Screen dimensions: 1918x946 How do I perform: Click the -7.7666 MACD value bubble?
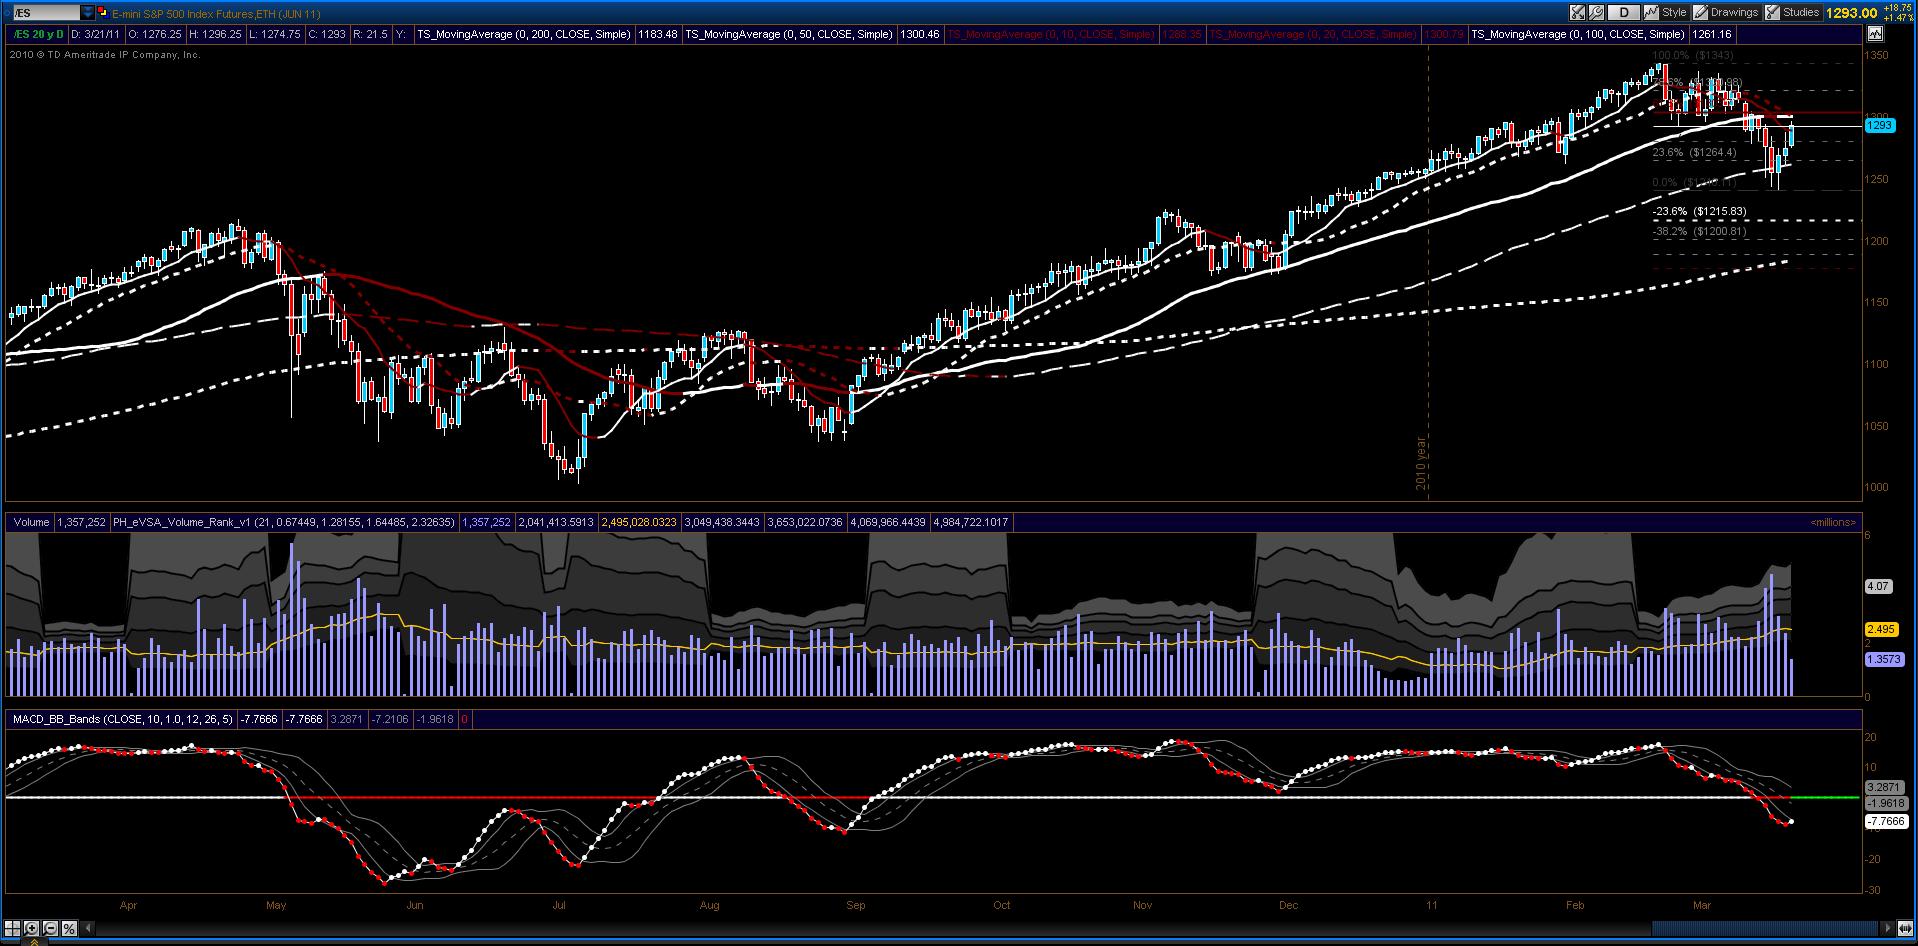1886,821
